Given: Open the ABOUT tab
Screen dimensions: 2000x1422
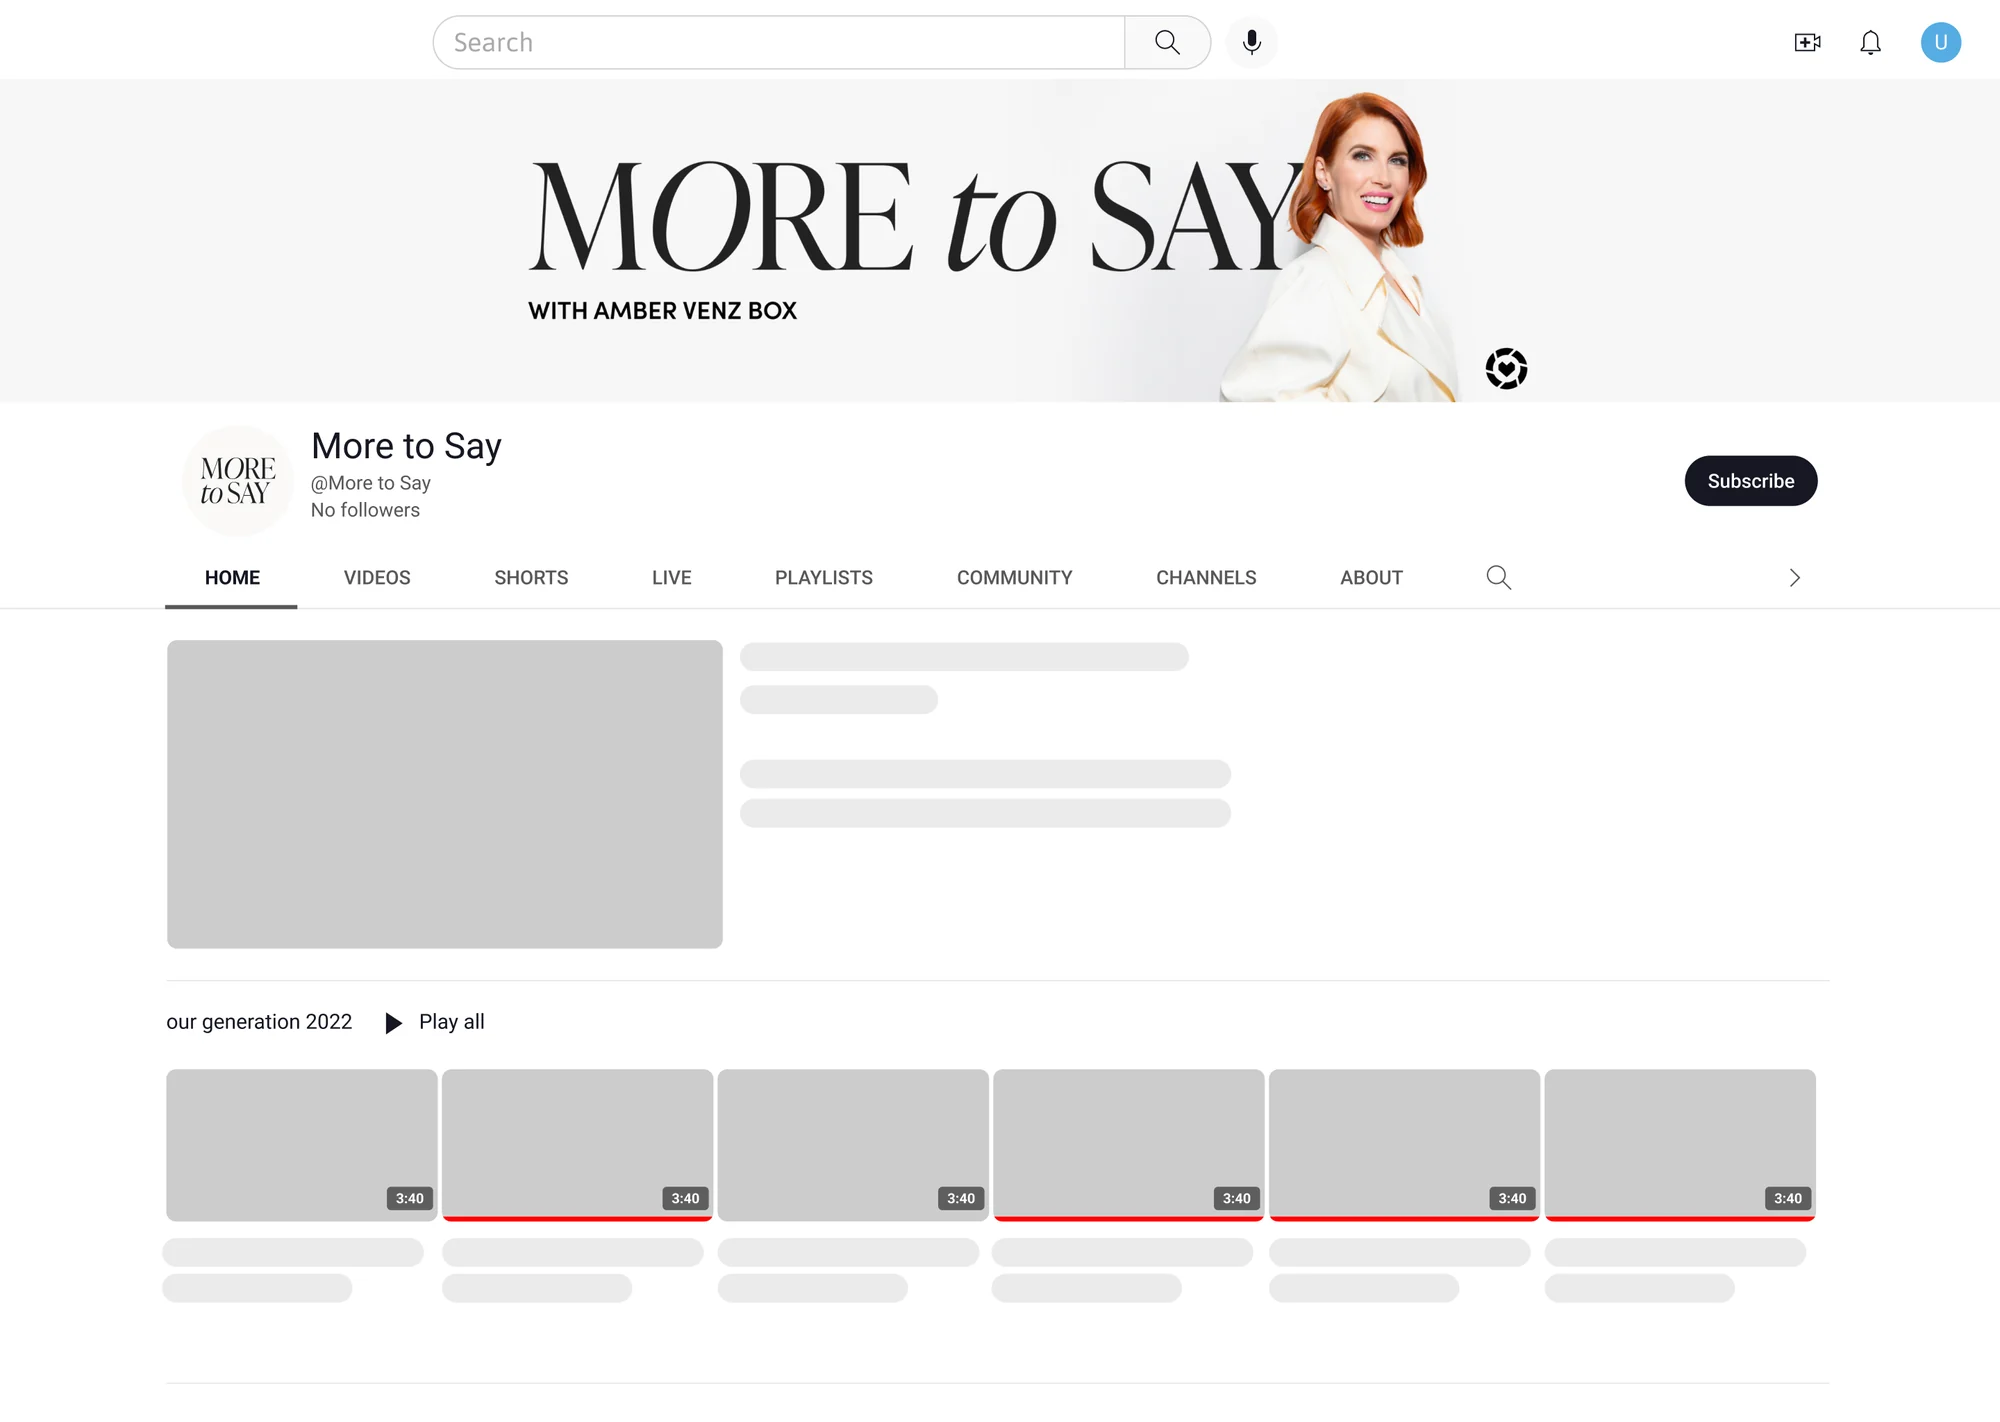Looking at the screenshot, I should pos(1371,577).
